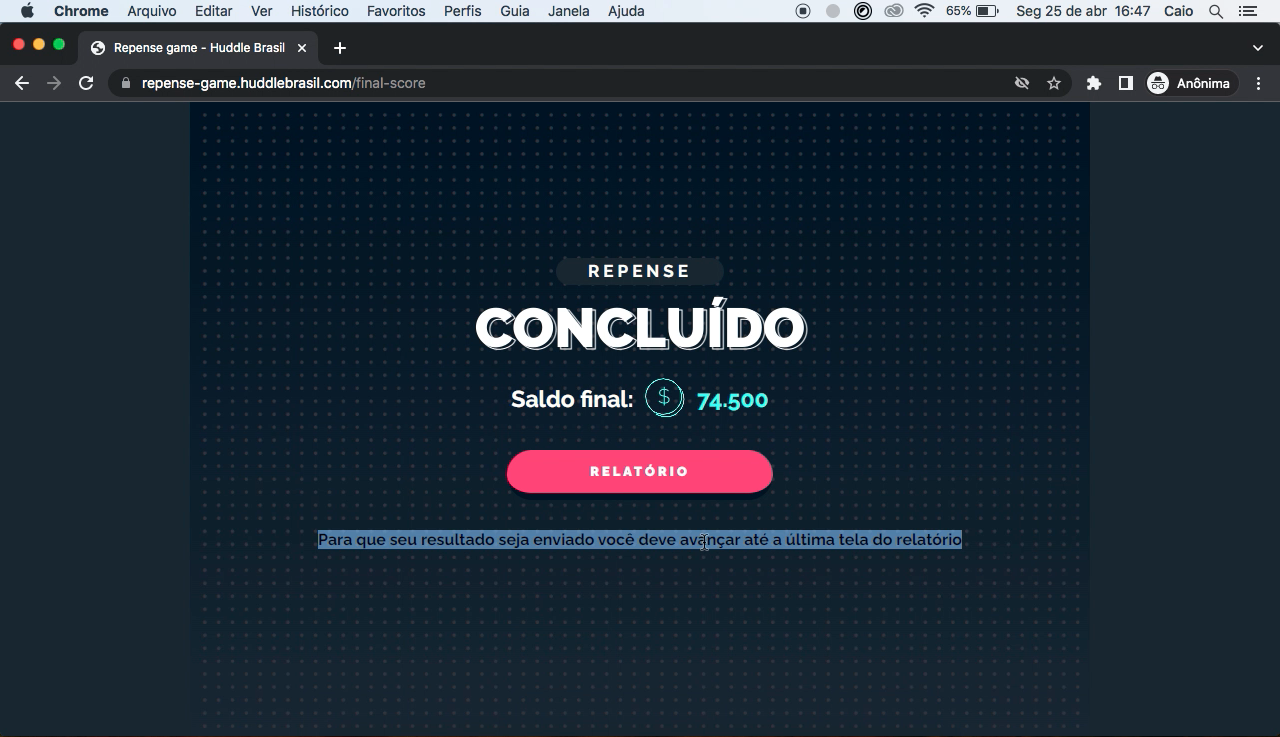Click the incognito mask icon in toolbar
The height and width of the screenshot is (737, 1280).
[1159, 83]
